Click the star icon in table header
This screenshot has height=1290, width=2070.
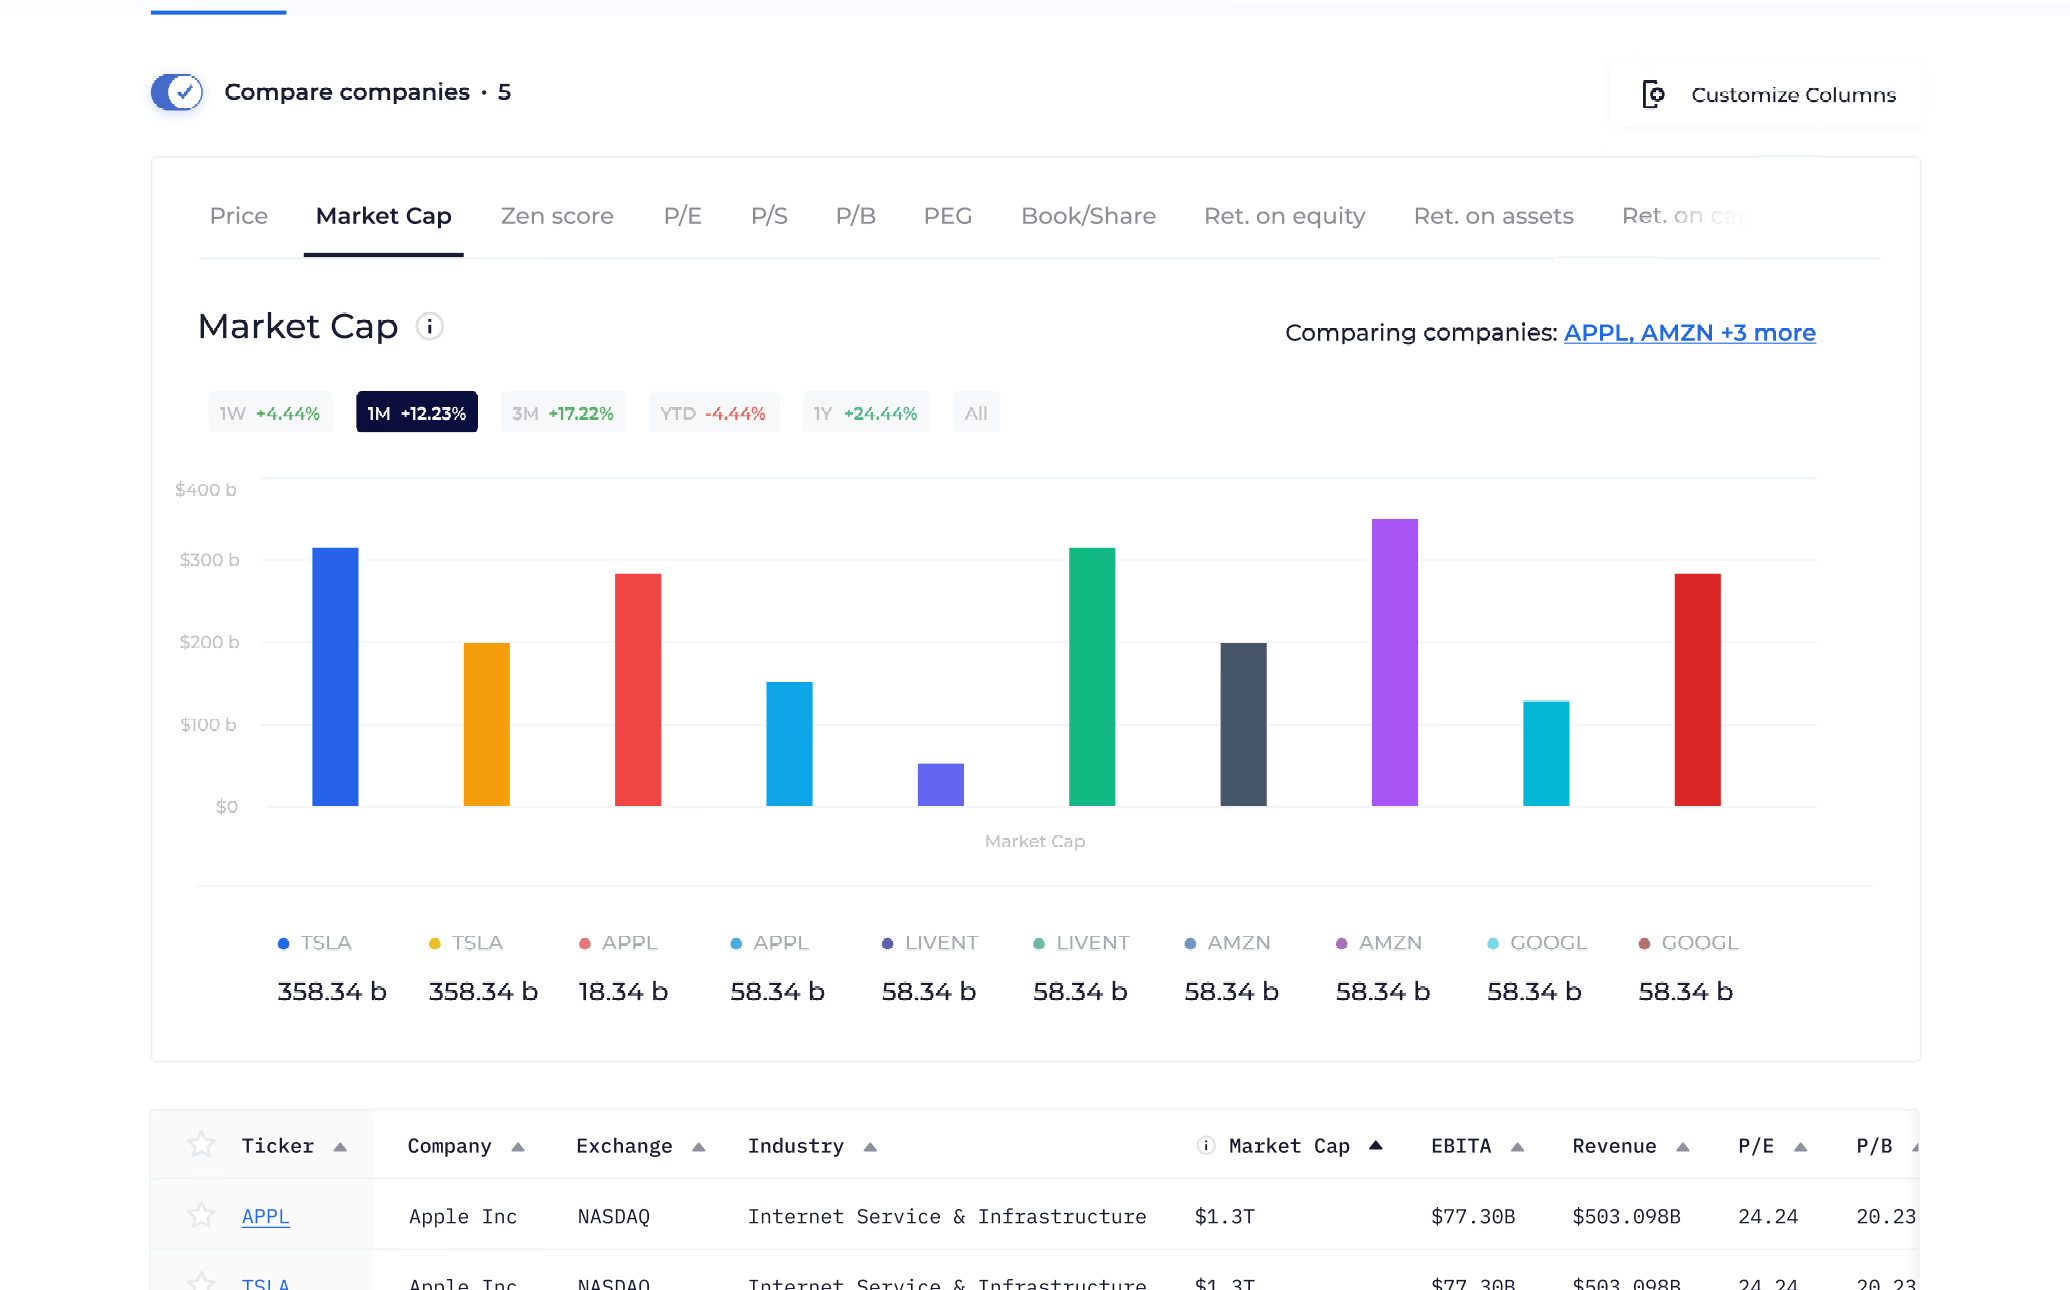click(201, 1145)
